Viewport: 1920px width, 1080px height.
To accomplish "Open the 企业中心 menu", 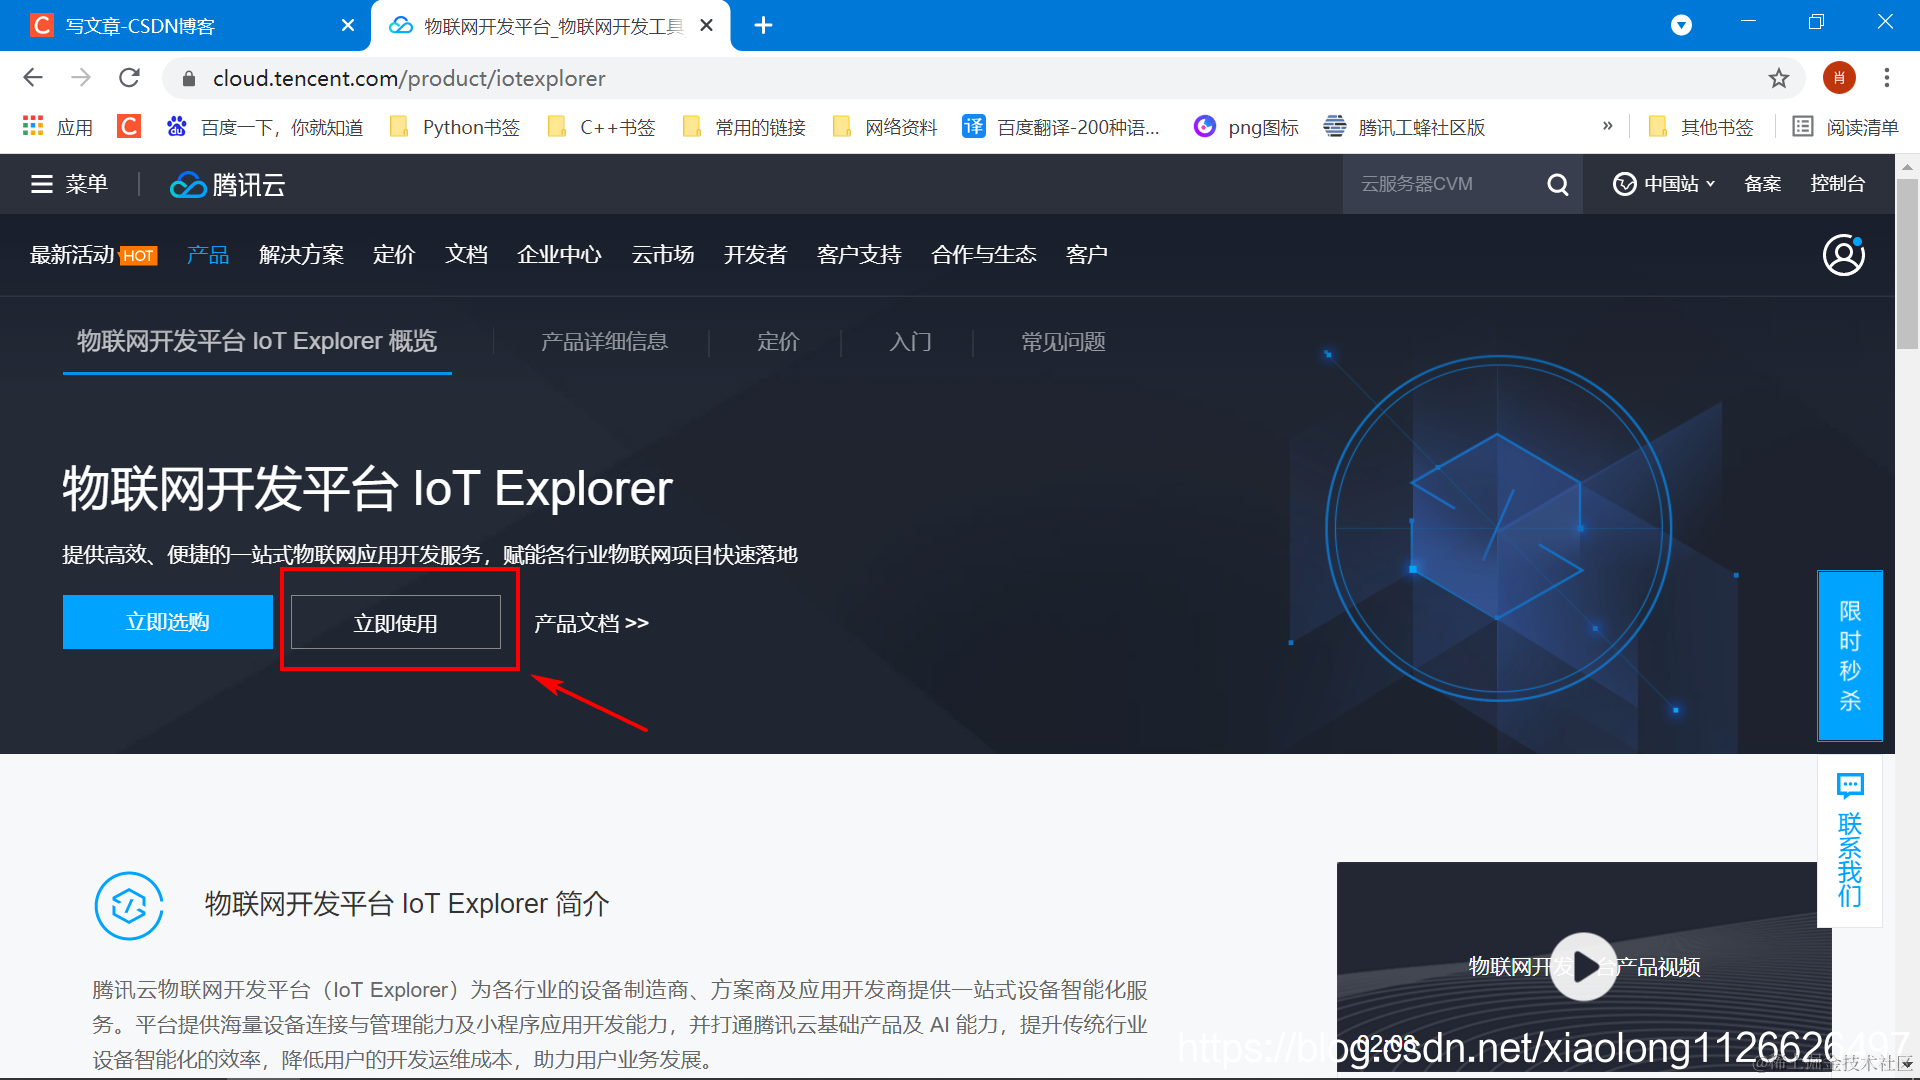I will pos(559,255).
